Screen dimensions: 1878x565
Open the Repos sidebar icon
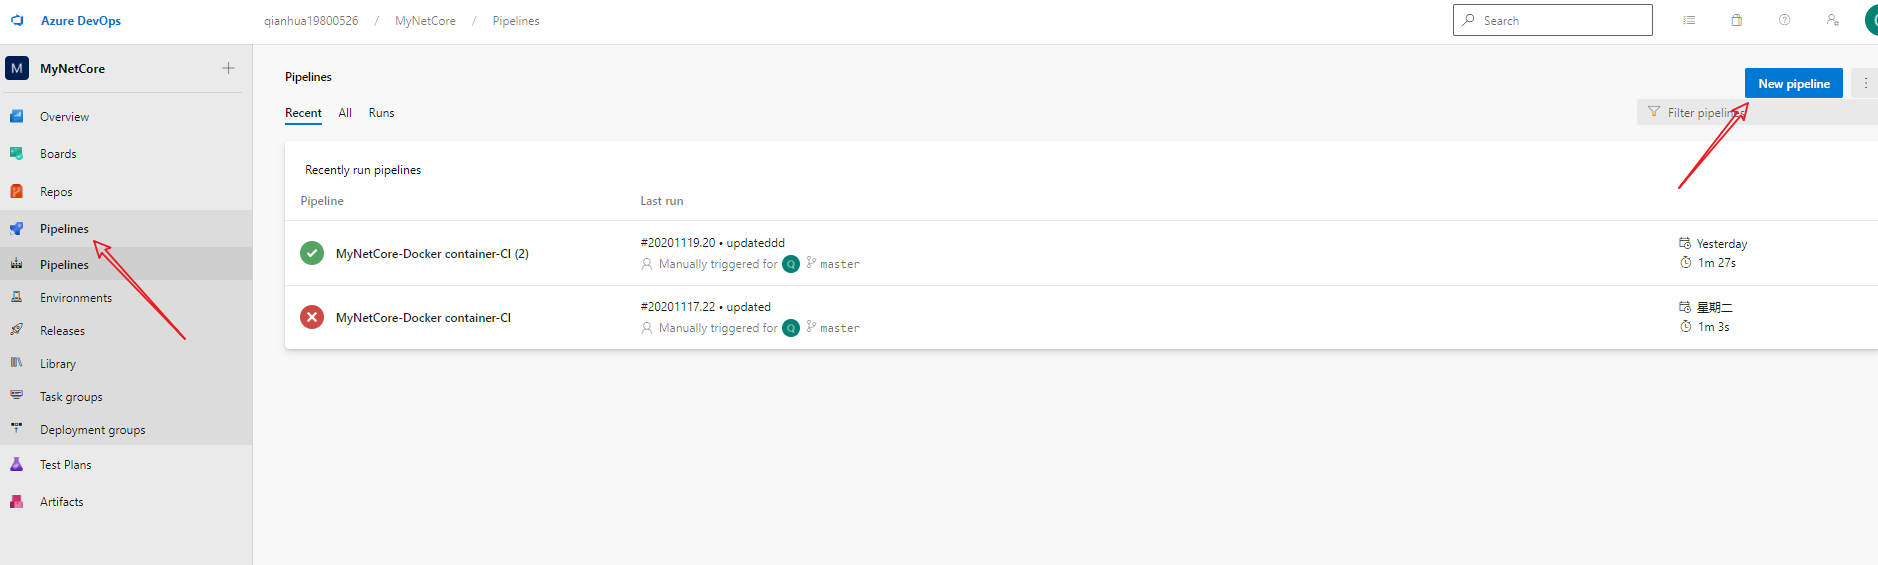point(17,191)
